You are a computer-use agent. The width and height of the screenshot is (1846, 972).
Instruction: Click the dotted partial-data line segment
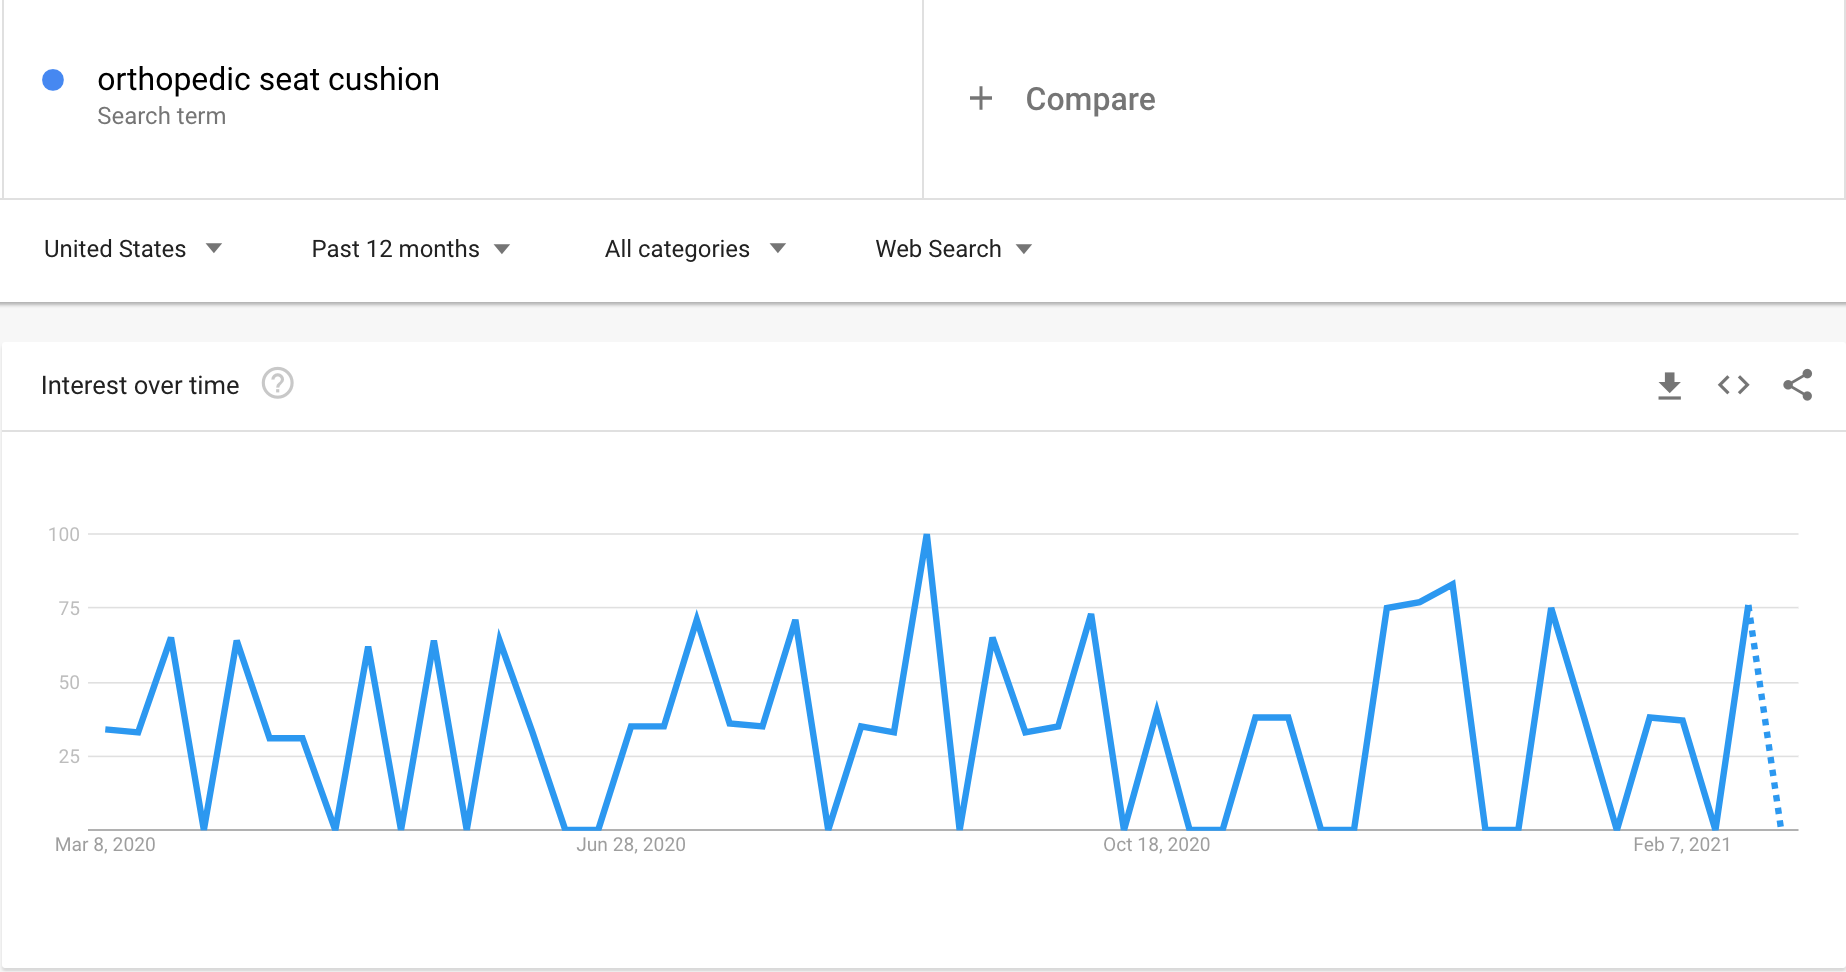(1765, 720)
